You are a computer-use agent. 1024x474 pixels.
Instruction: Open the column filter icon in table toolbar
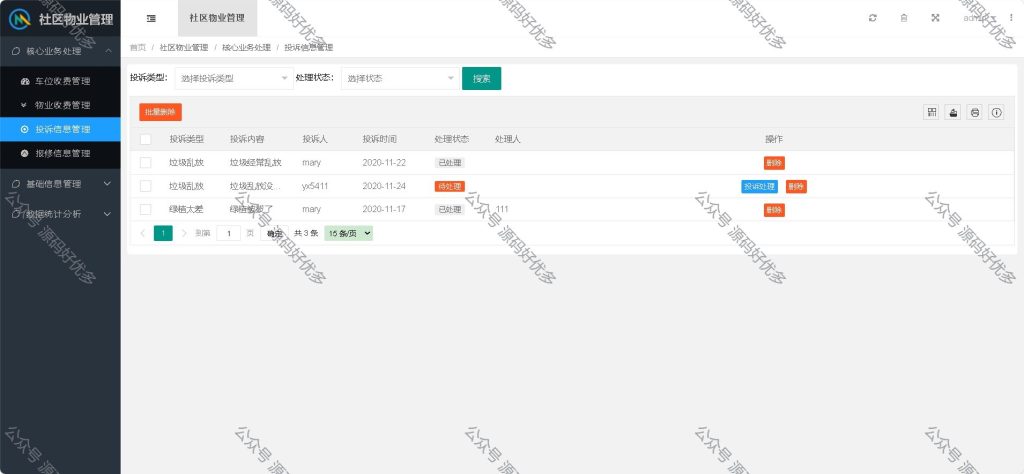point(931,112)
